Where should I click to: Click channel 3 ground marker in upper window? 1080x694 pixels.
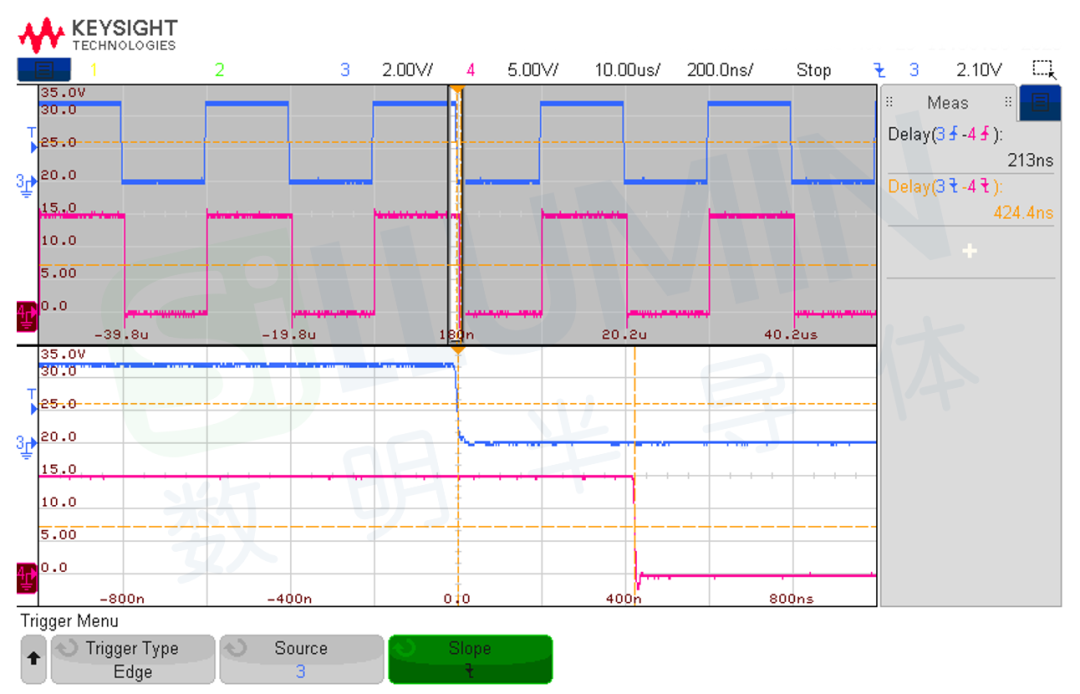[x=25, y=185]
